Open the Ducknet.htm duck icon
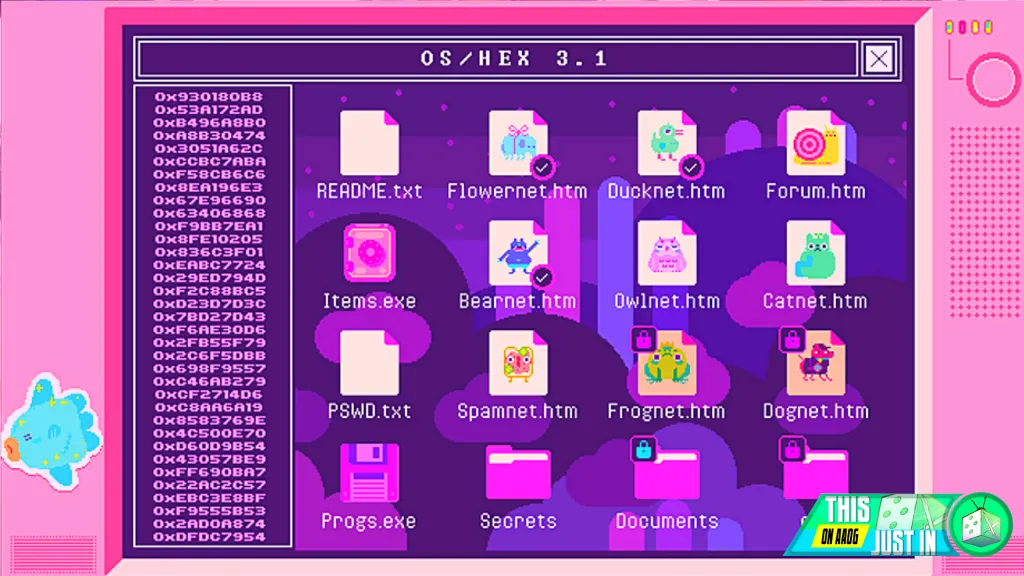This screenshot has width=1024, height=576. [x=667, y=142]
